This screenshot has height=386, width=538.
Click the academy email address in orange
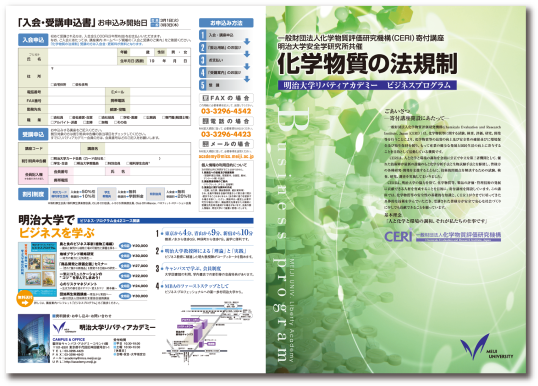click(x=226, y=156)
